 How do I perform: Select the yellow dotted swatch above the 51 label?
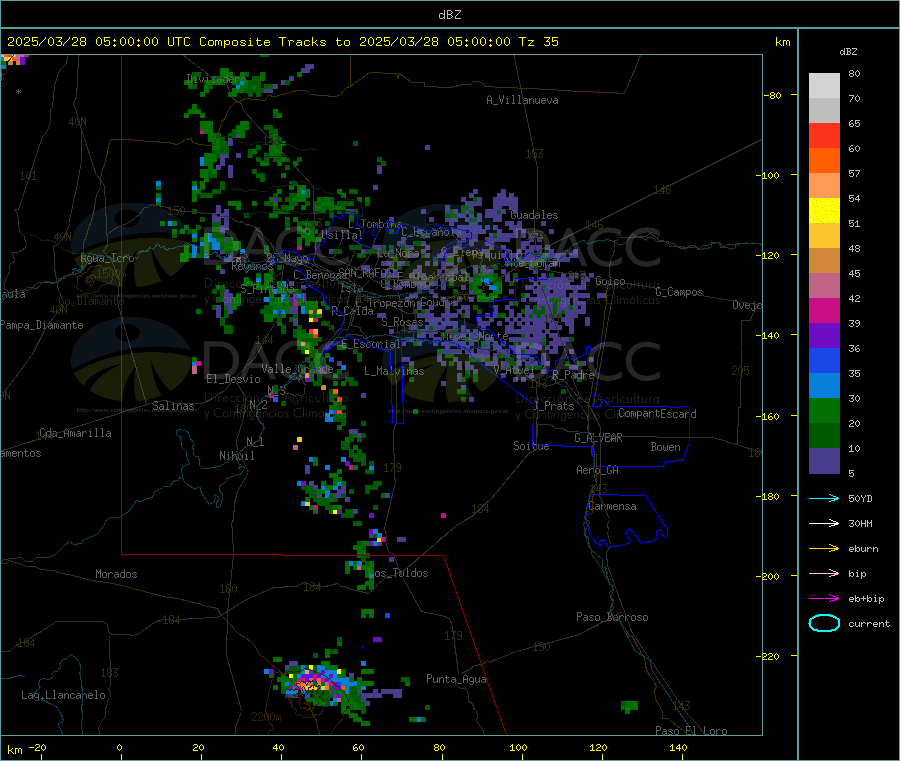[x=824, y=211]
